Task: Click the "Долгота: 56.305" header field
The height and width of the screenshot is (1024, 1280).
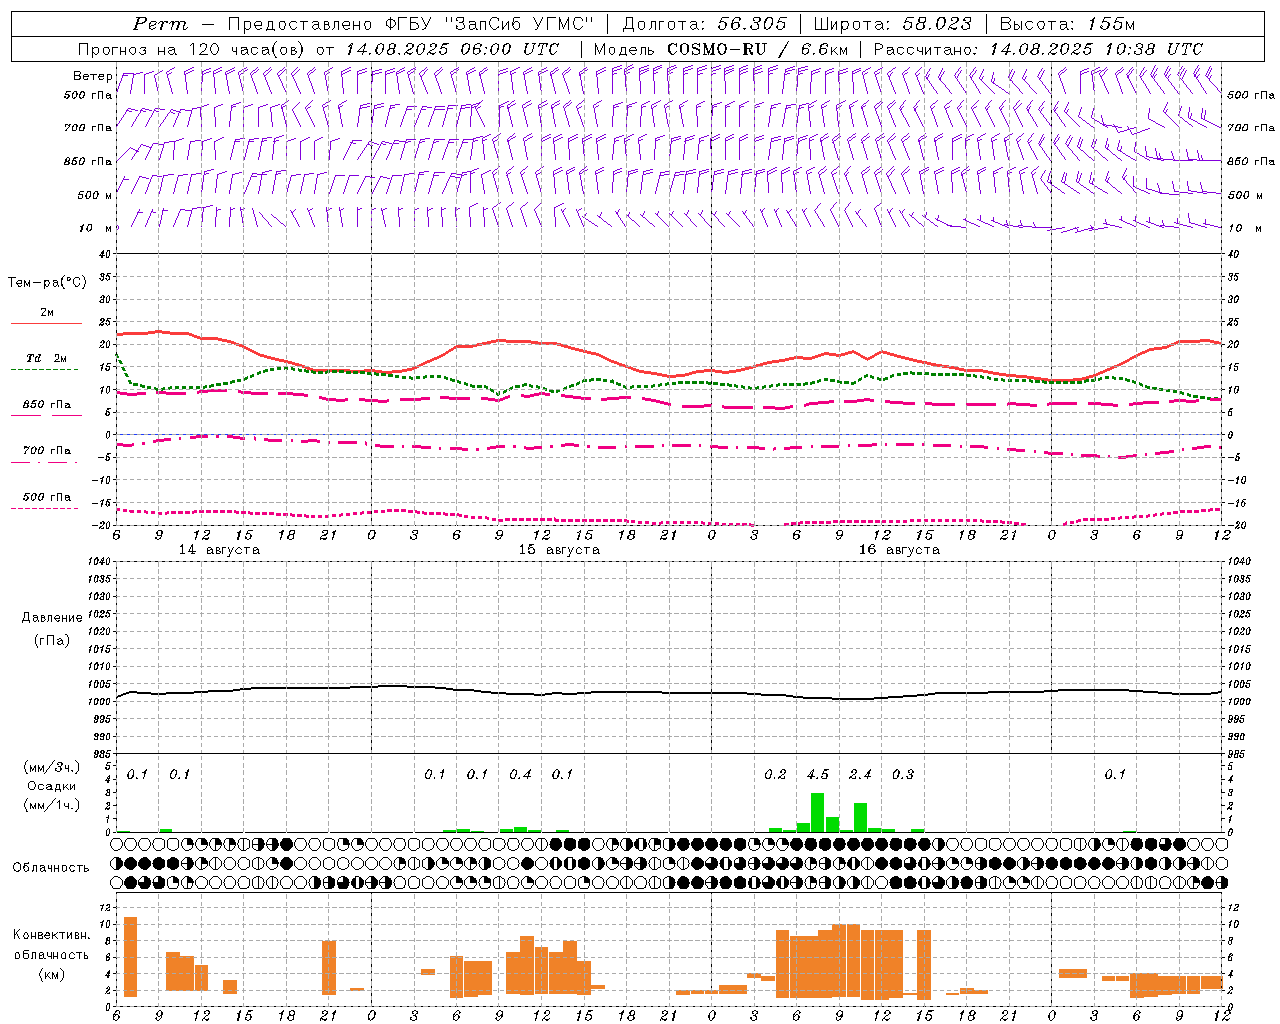Action: point(705,24)
